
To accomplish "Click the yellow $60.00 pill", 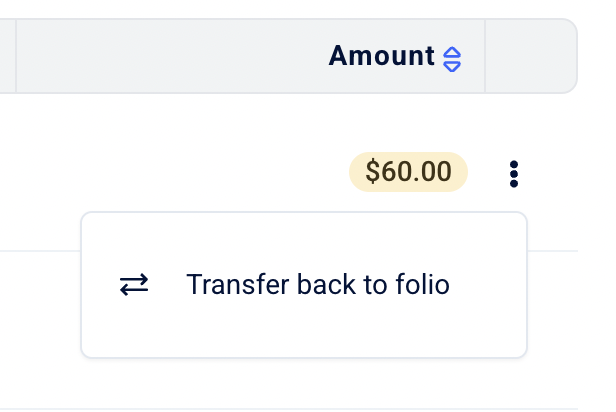I will click(x=408, y=172).
